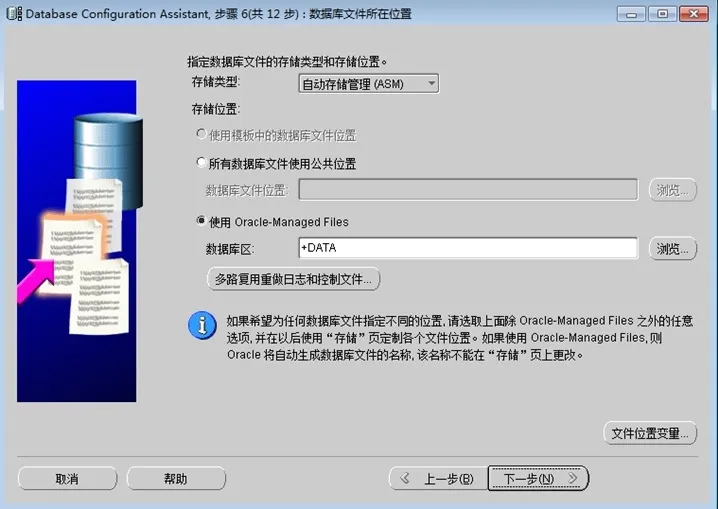Viewport: 718px width, 509px height.
Task: Click the 数据库文件位置 text field
Action: 468,190
